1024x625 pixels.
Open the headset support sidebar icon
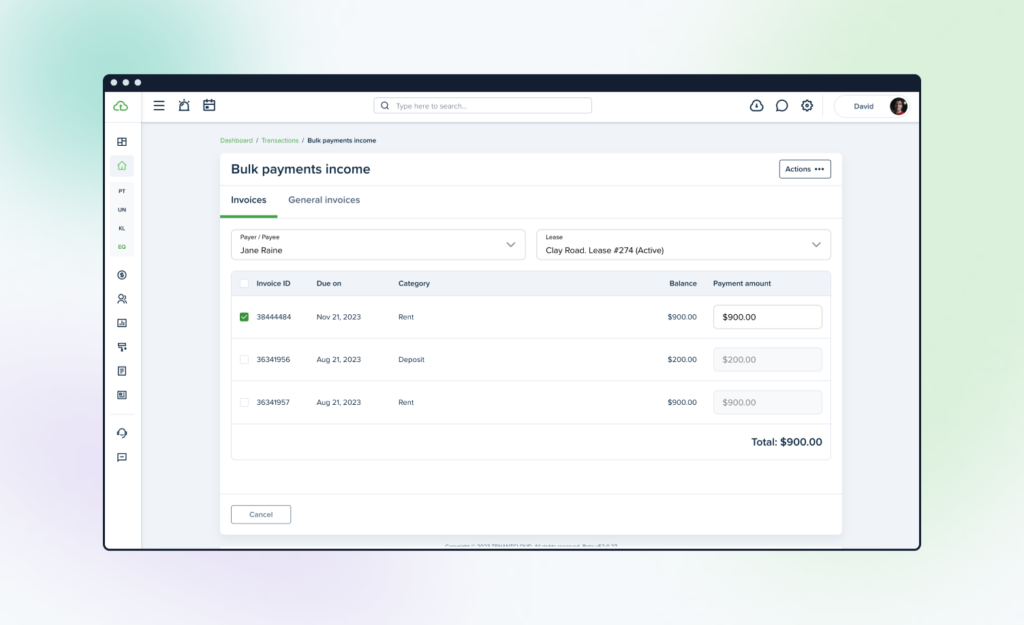(x=122, y=433)
